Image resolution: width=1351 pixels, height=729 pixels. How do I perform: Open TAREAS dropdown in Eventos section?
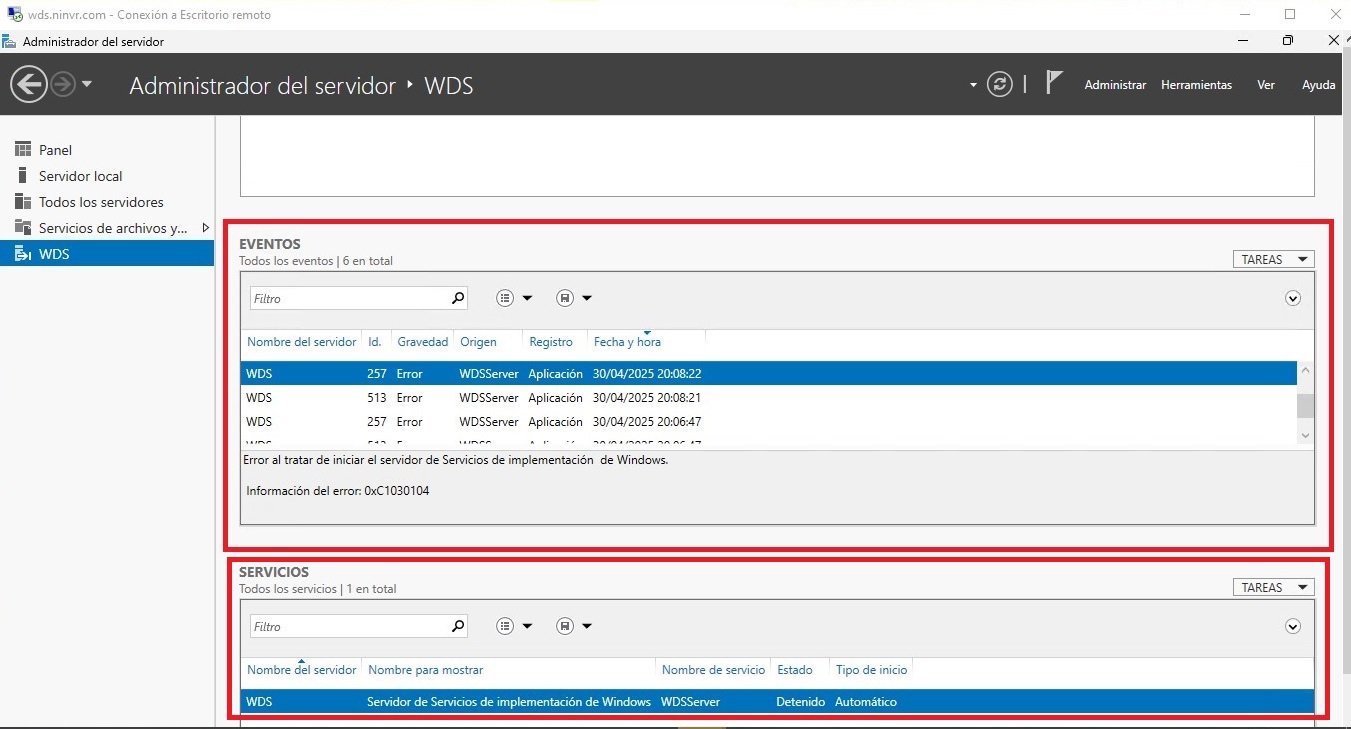pos(1273,259)
